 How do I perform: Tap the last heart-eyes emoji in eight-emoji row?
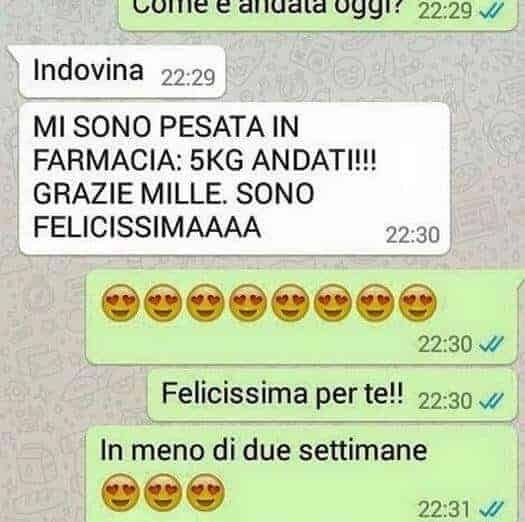pos(418,303)
